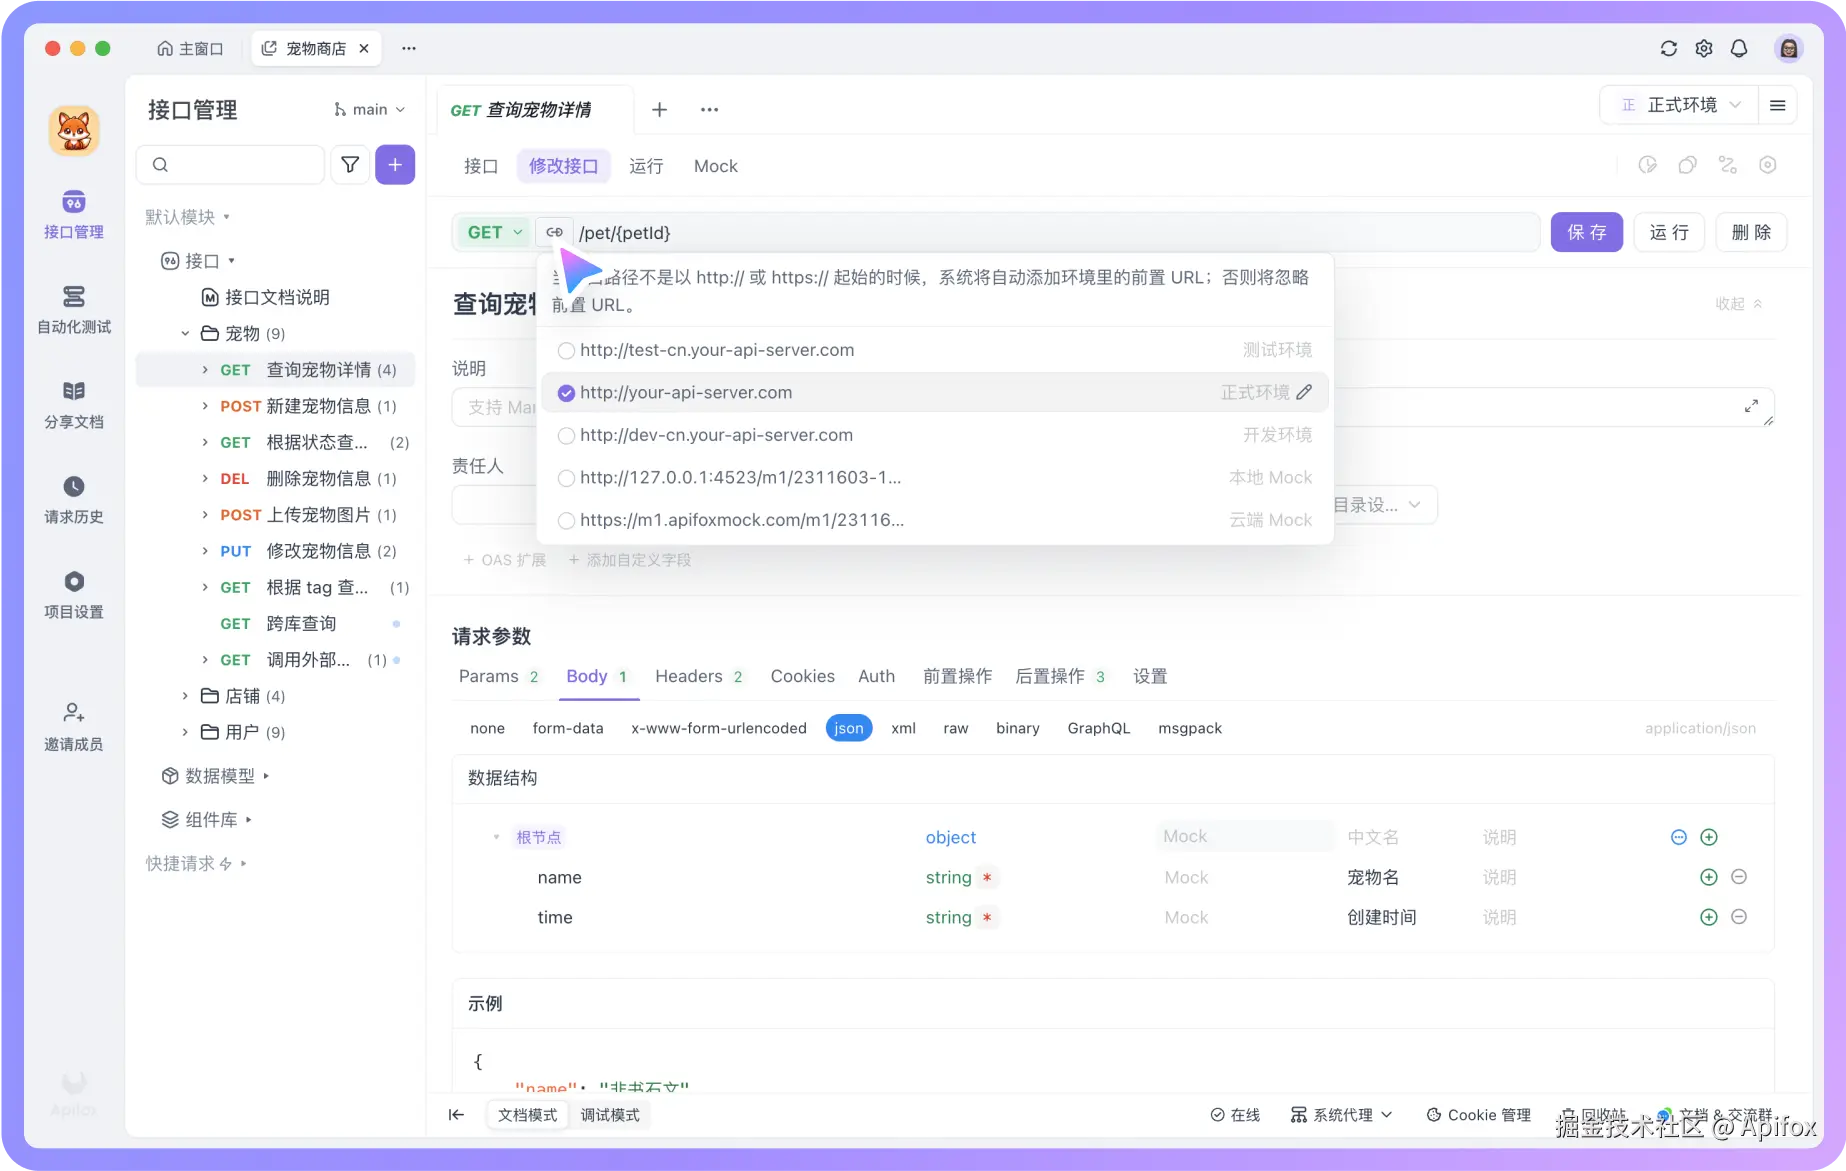Screen dimensions: 1846x1171
Task: Click the sync/refresh icon in the top bar
Action: 1668,48
